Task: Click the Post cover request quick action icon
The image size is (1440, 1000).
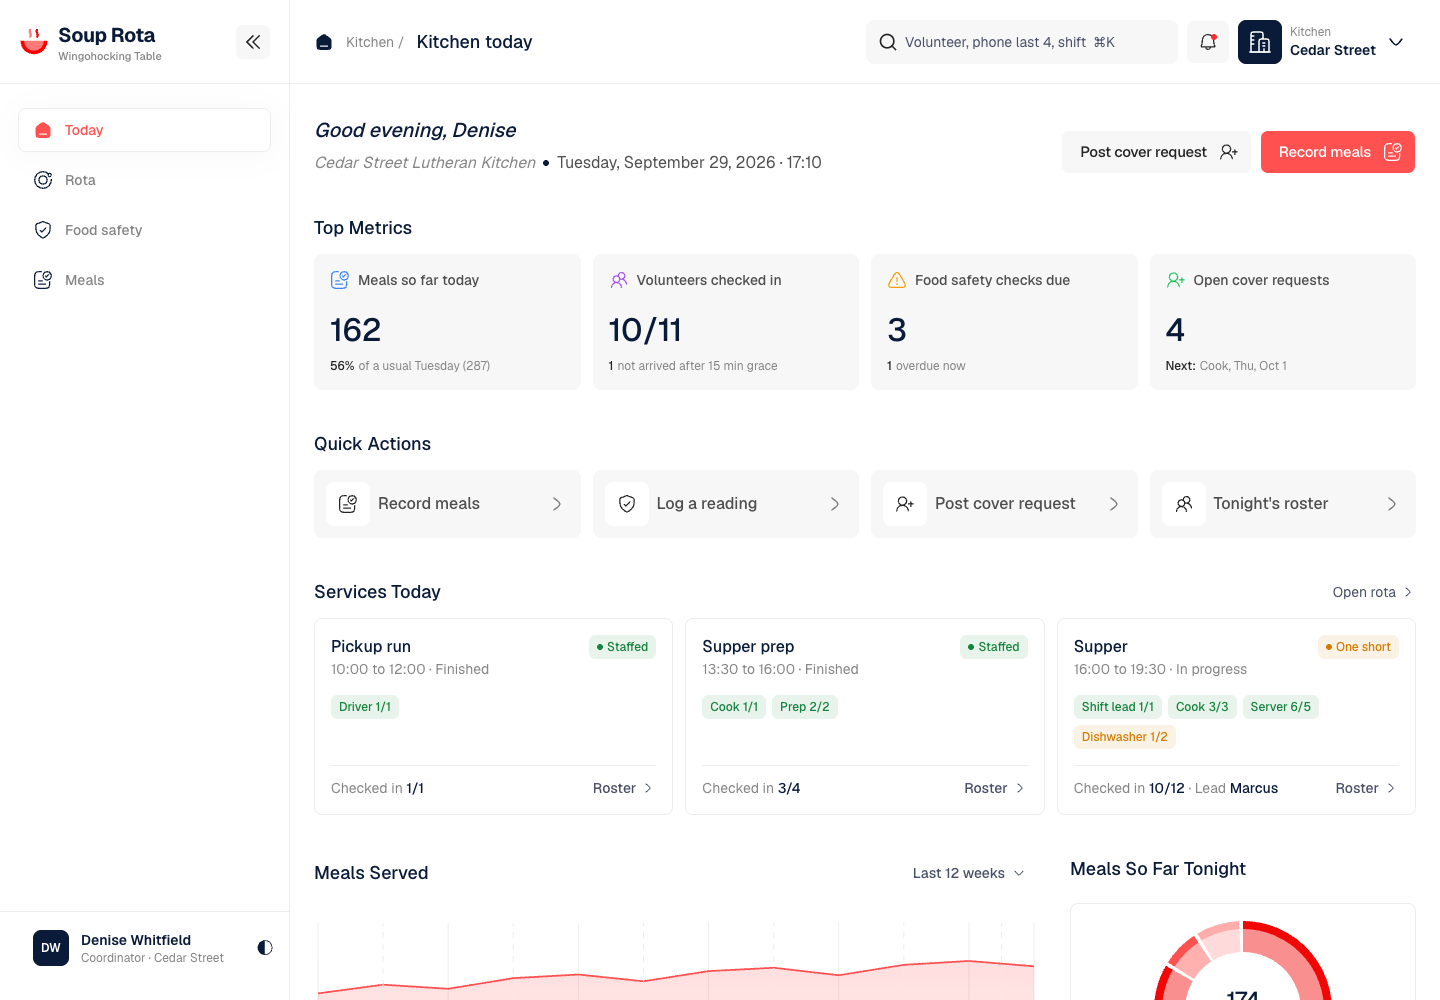Action: click(905, 504)
